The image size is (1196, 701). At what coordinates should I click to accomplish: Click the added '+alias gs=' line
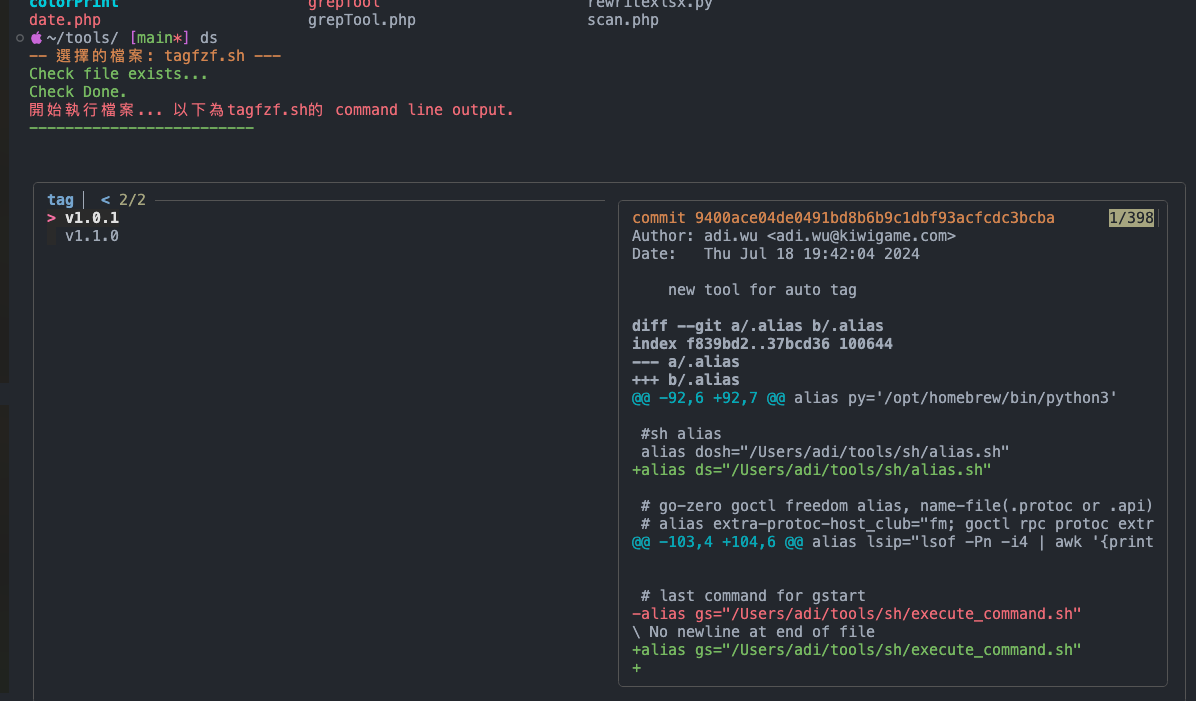click(x=856, y=650)
